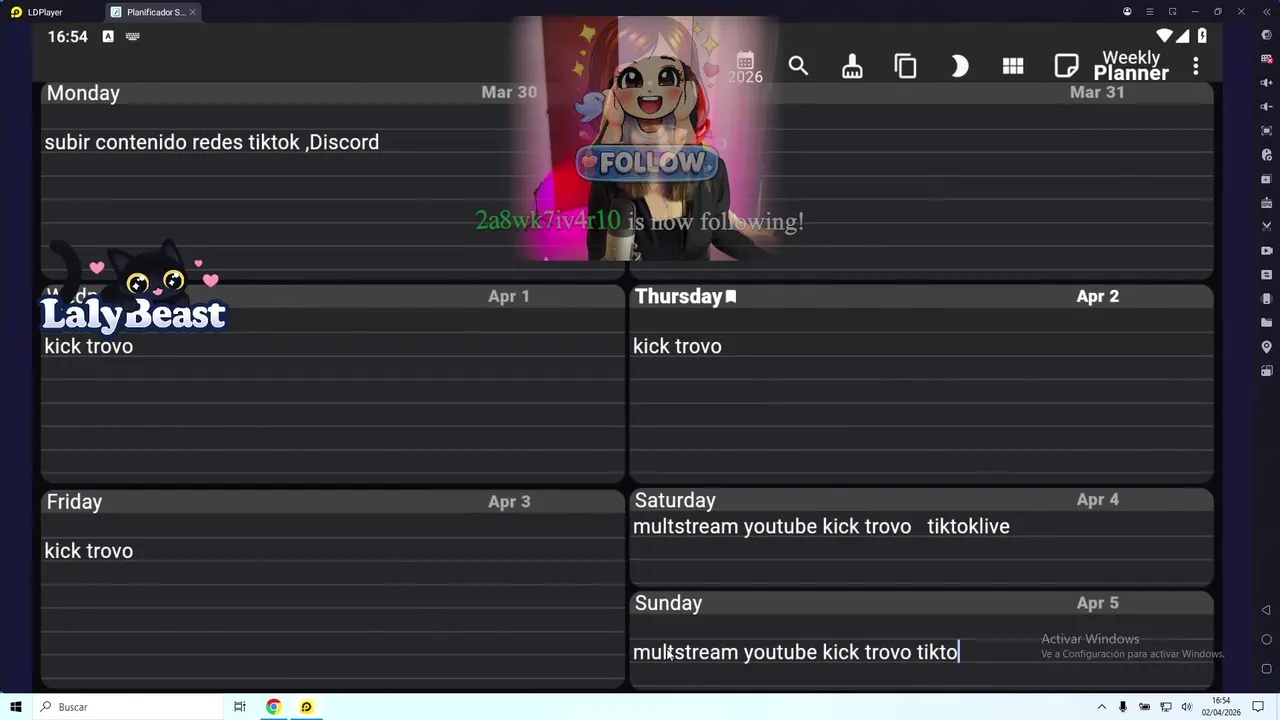1280x720 pixels.
Task: Select the Sunday day header
Action: click(668, 603)
